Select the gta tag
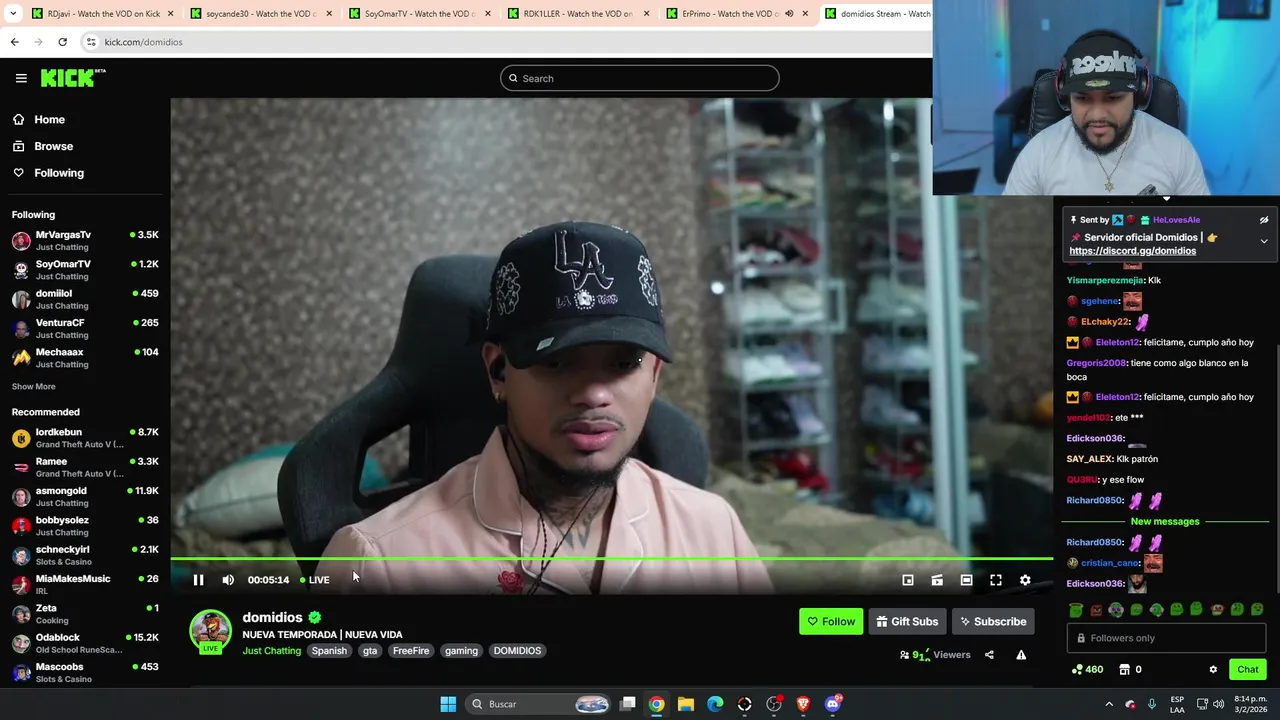Image resolution: width=1280 pixels, height=720 pixels. click(x=370, y=651)
